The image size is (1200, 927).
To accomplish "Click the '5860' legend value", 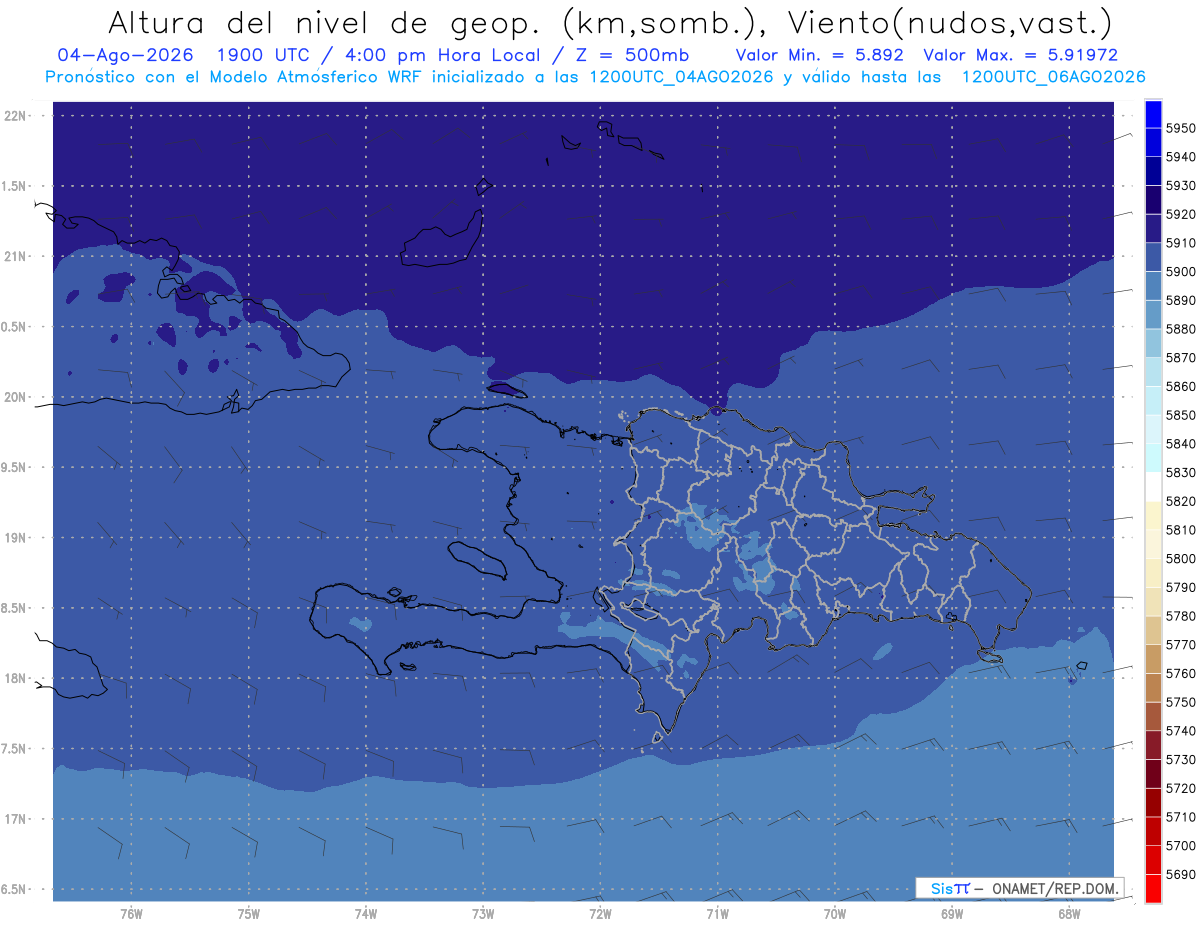I will [x=1180, y=386].
